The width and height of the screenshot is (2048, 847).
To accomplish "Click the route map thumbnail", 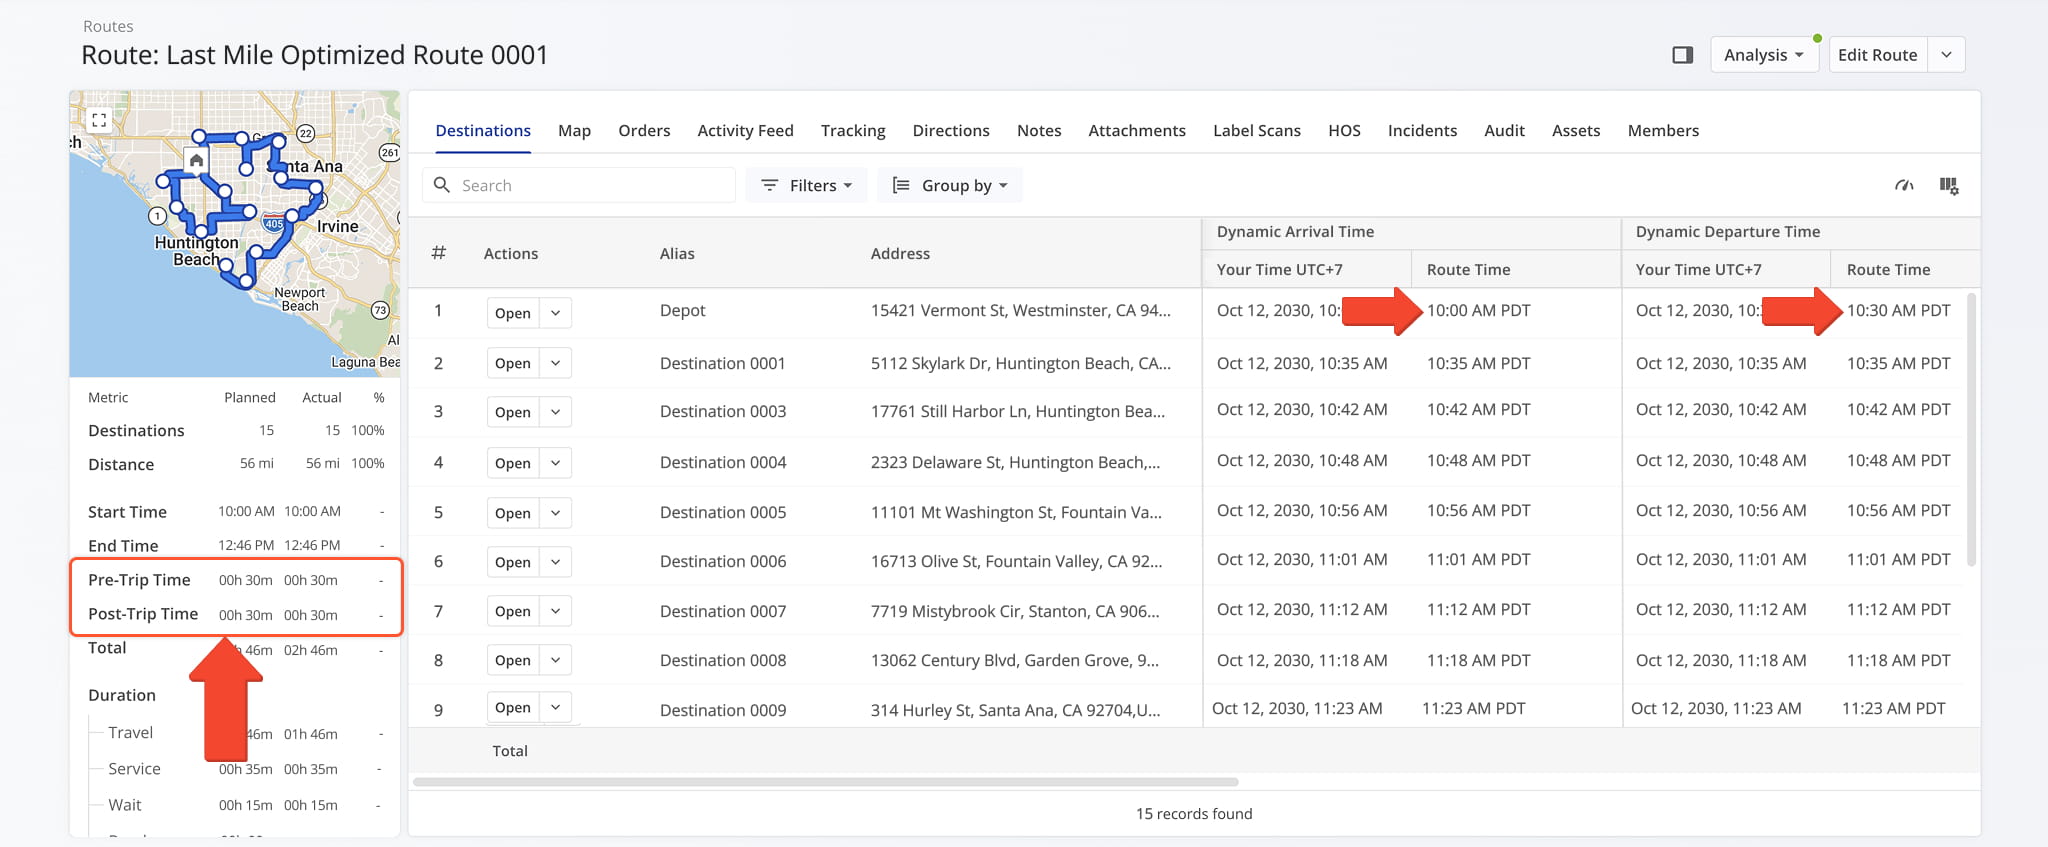I will tap(235, 234).
